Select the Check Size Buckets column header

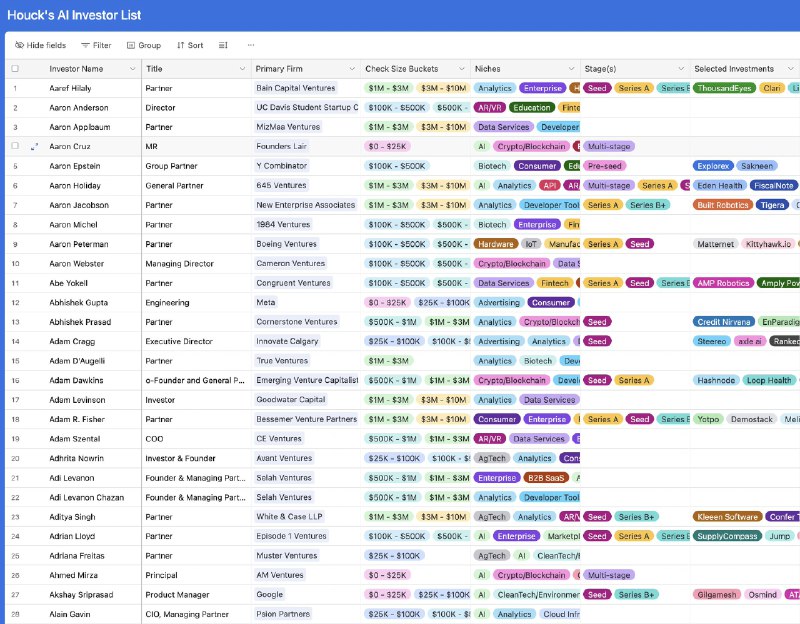point(402,68)
